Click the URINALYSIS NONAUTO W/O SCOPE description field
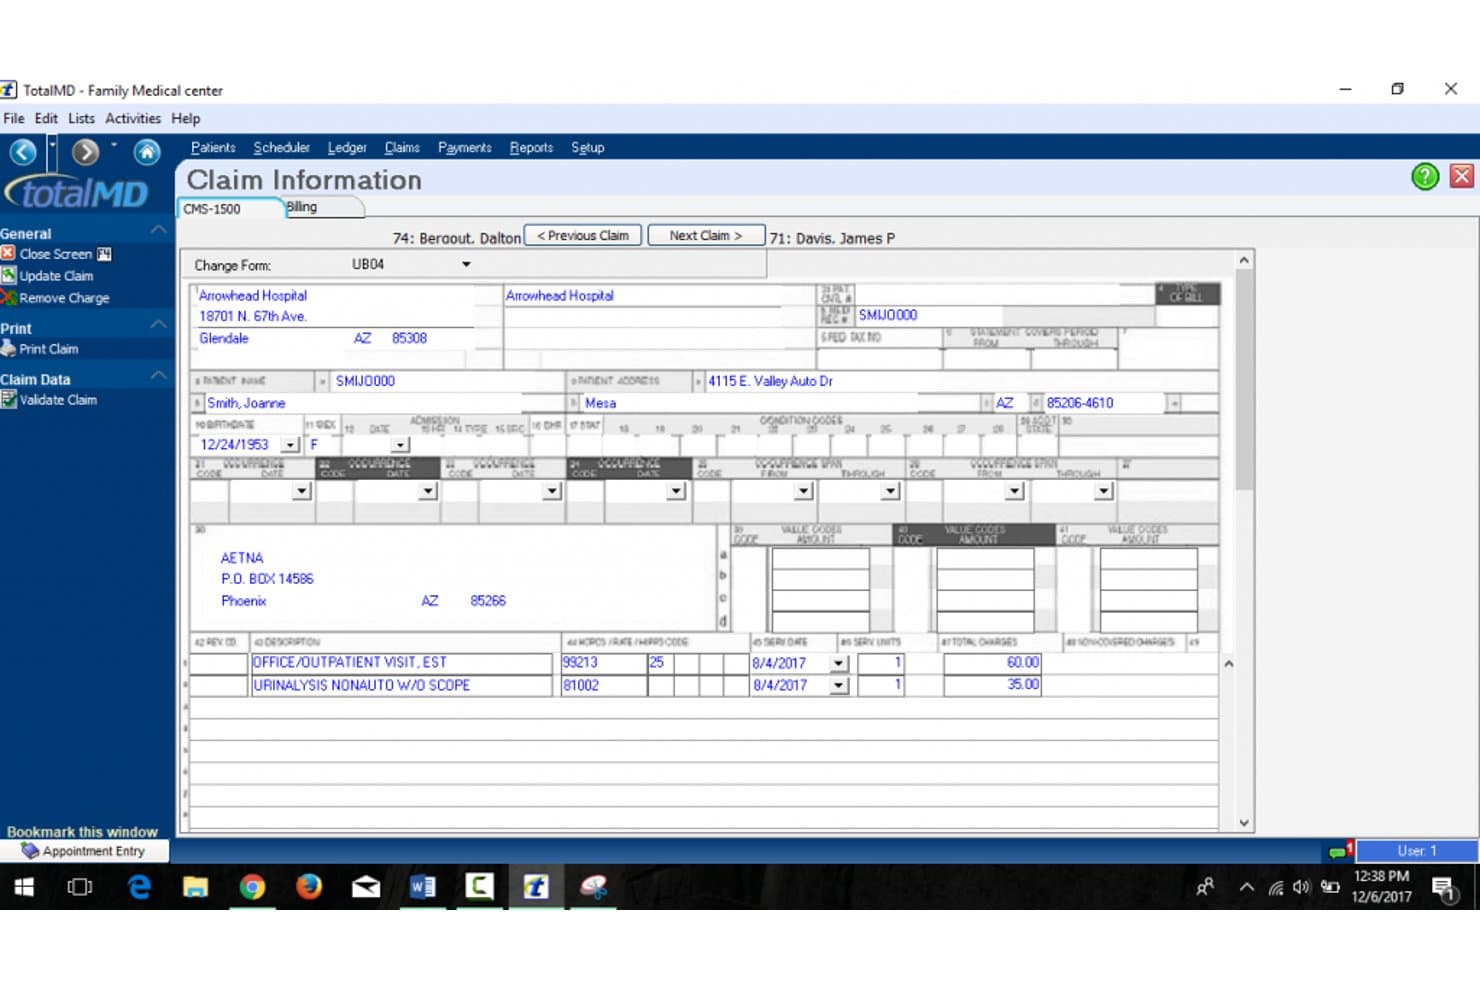The width and height of the screenshot is (1480, 987). [401, 685]
